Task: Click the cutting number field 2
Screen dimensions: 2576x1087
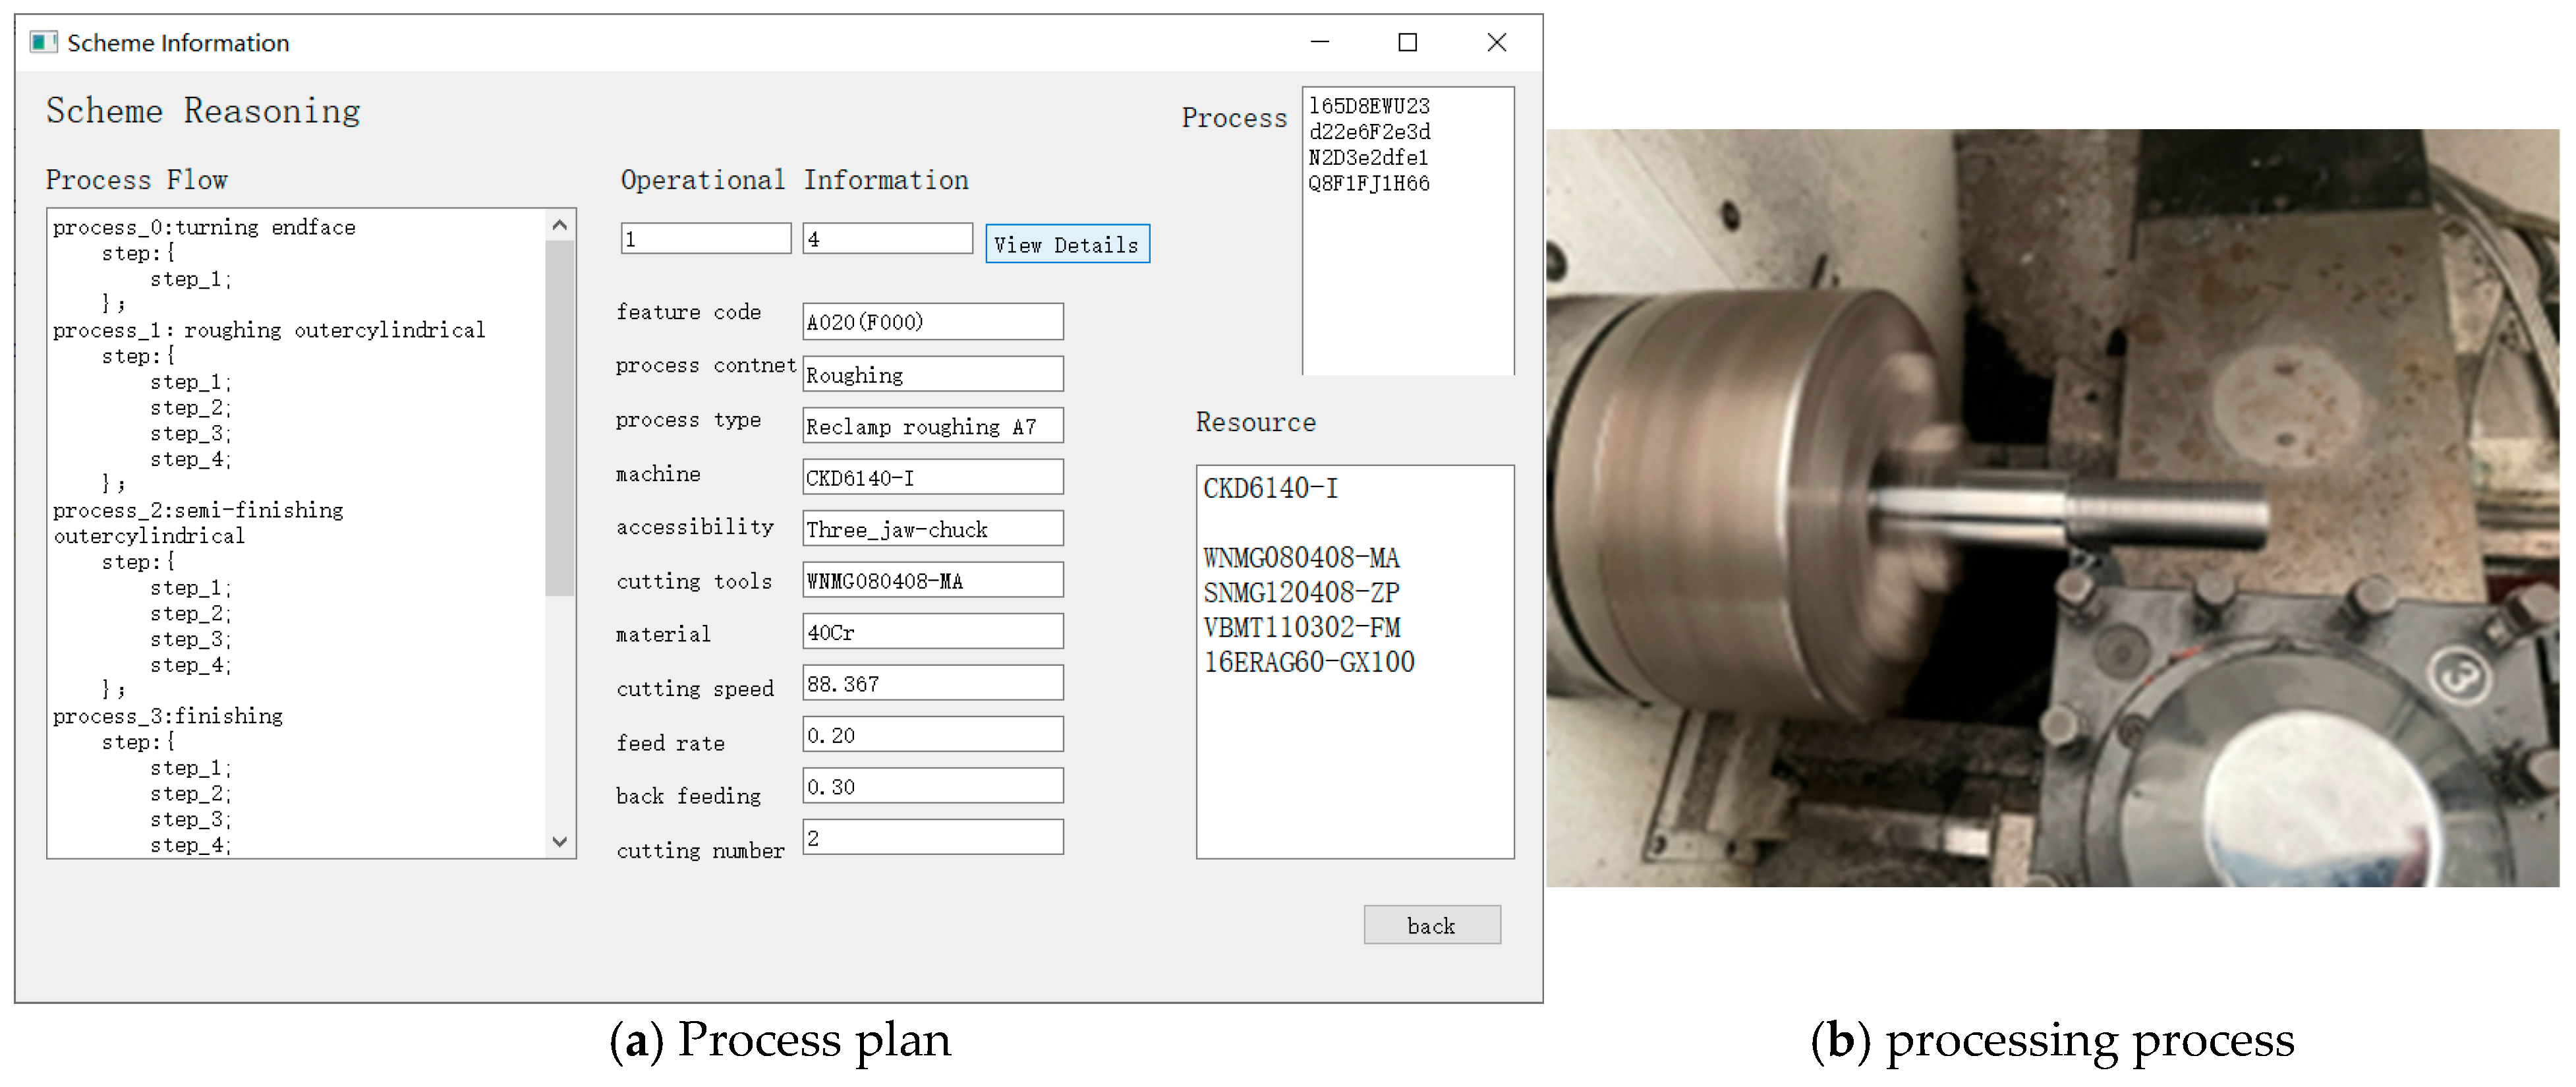Action: (932, 838)
